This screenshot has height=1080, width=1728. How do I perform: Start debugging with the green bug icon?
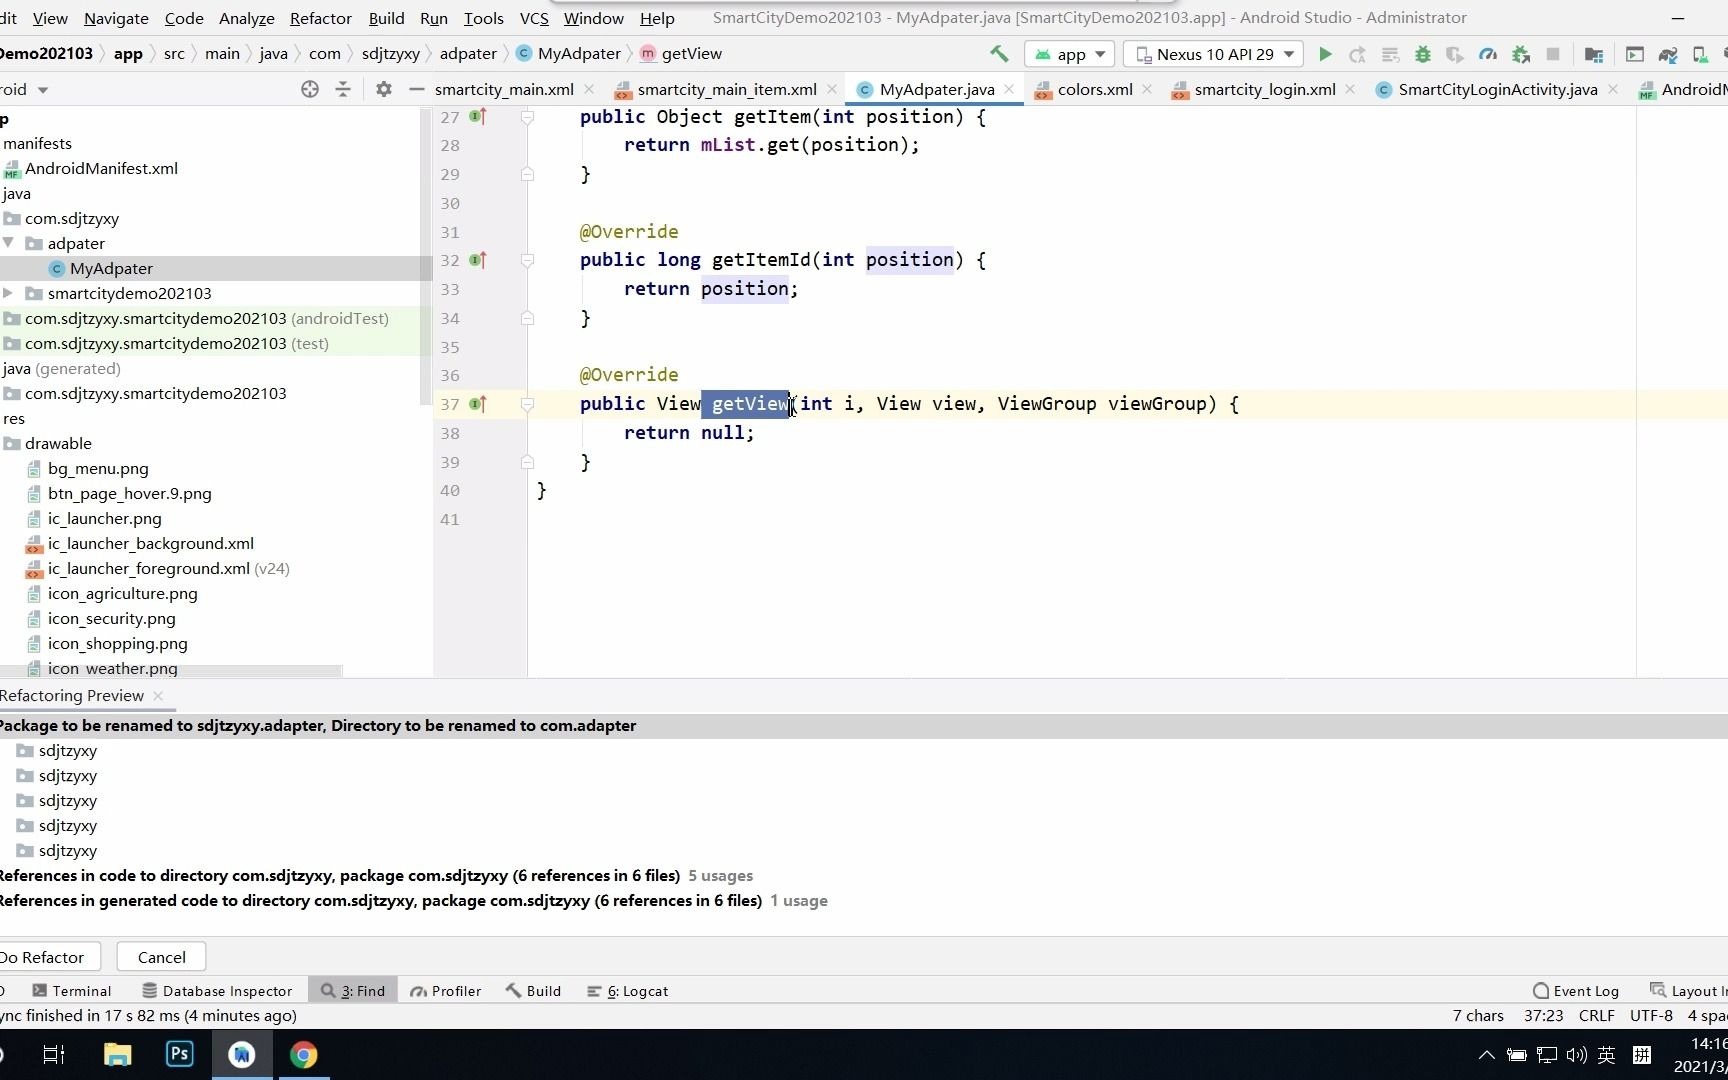pos(1422,54)
